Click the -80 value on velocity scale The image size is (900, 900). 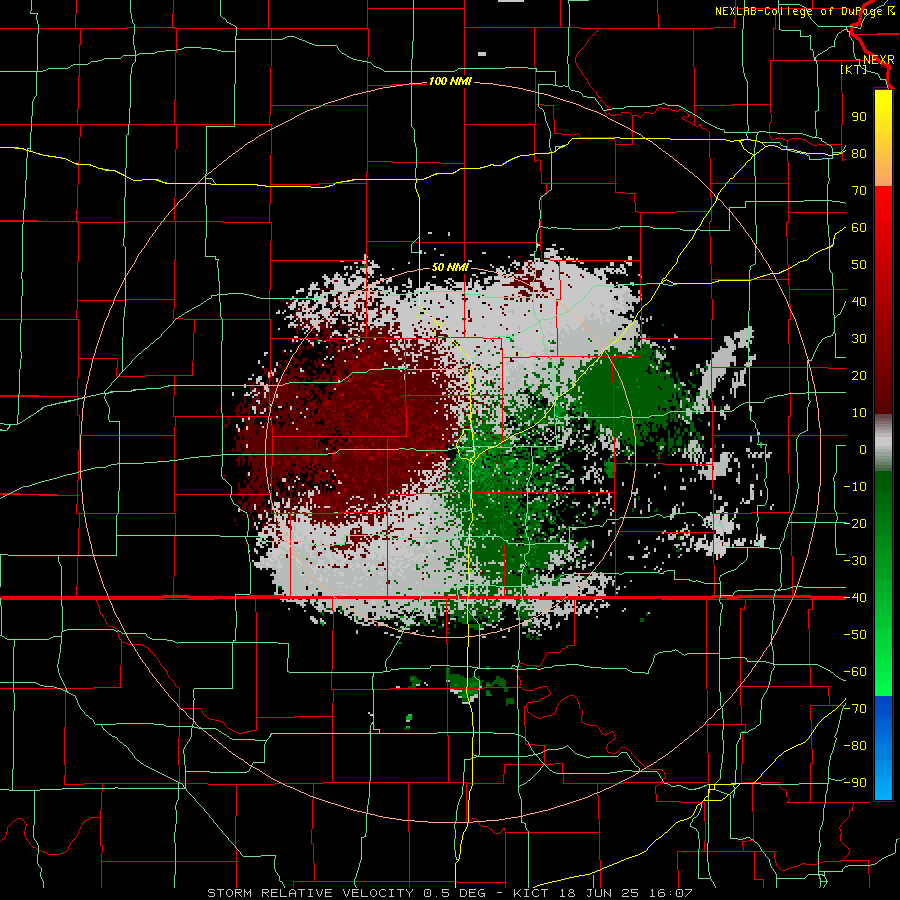855,746
